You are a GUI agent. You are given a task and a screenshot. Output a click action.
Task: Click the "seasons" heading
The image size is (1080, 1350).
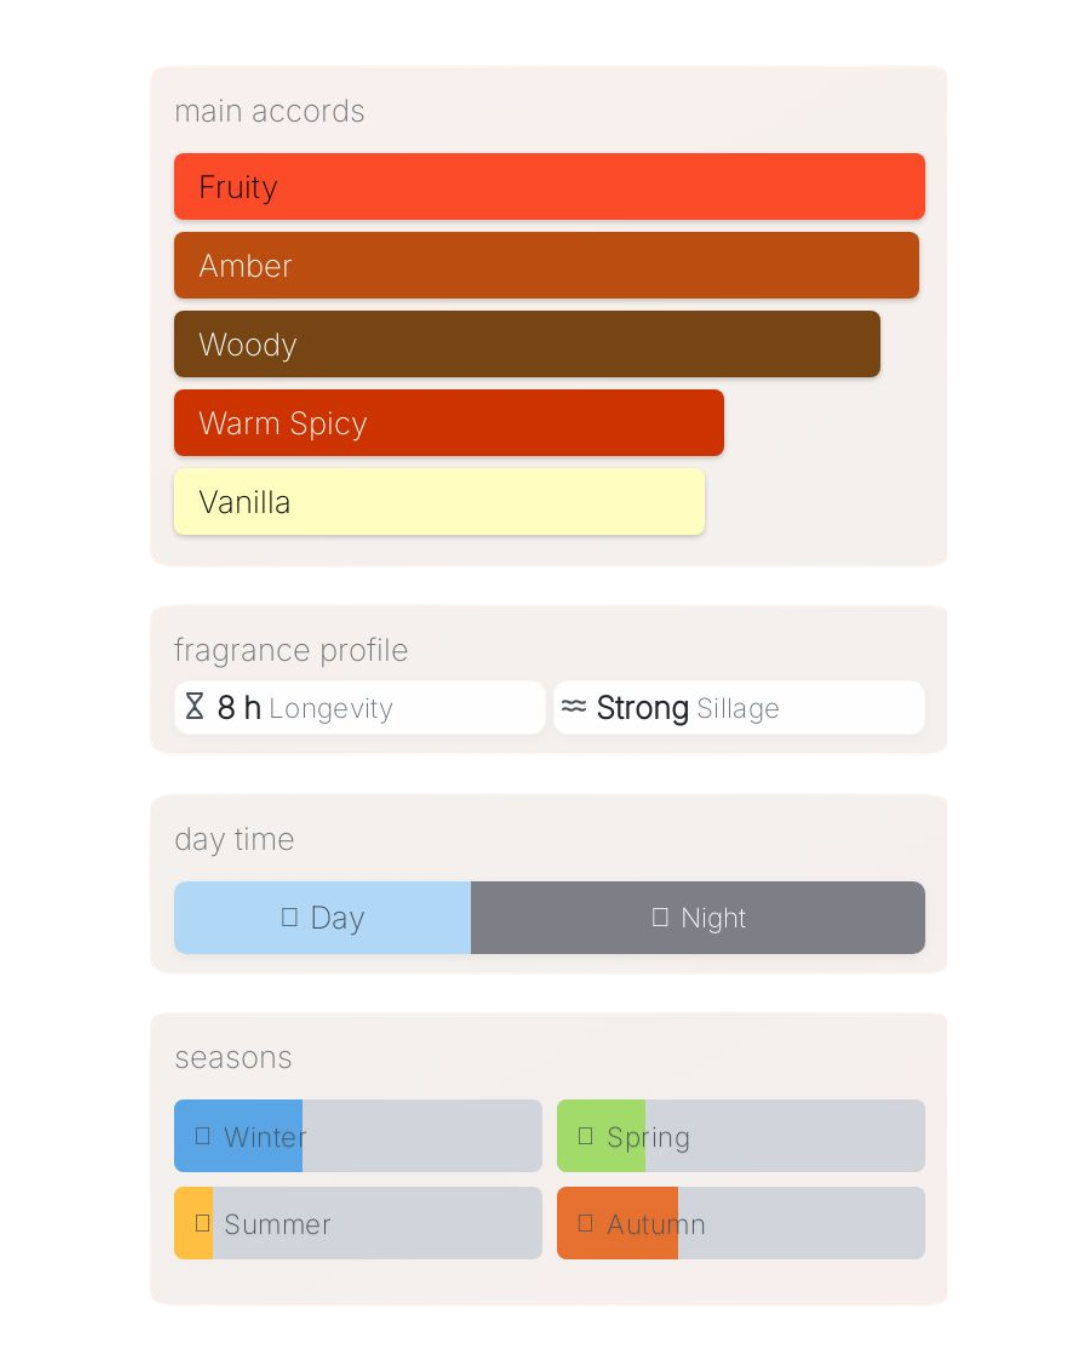click(x=233, y=1058)
